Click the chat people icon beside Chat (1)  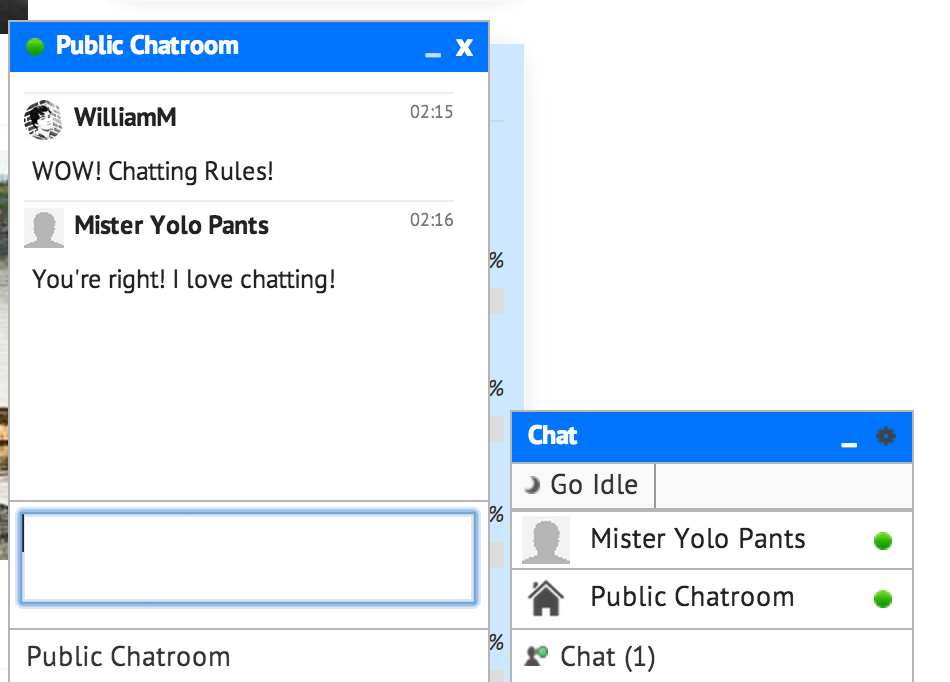point(536,656)
